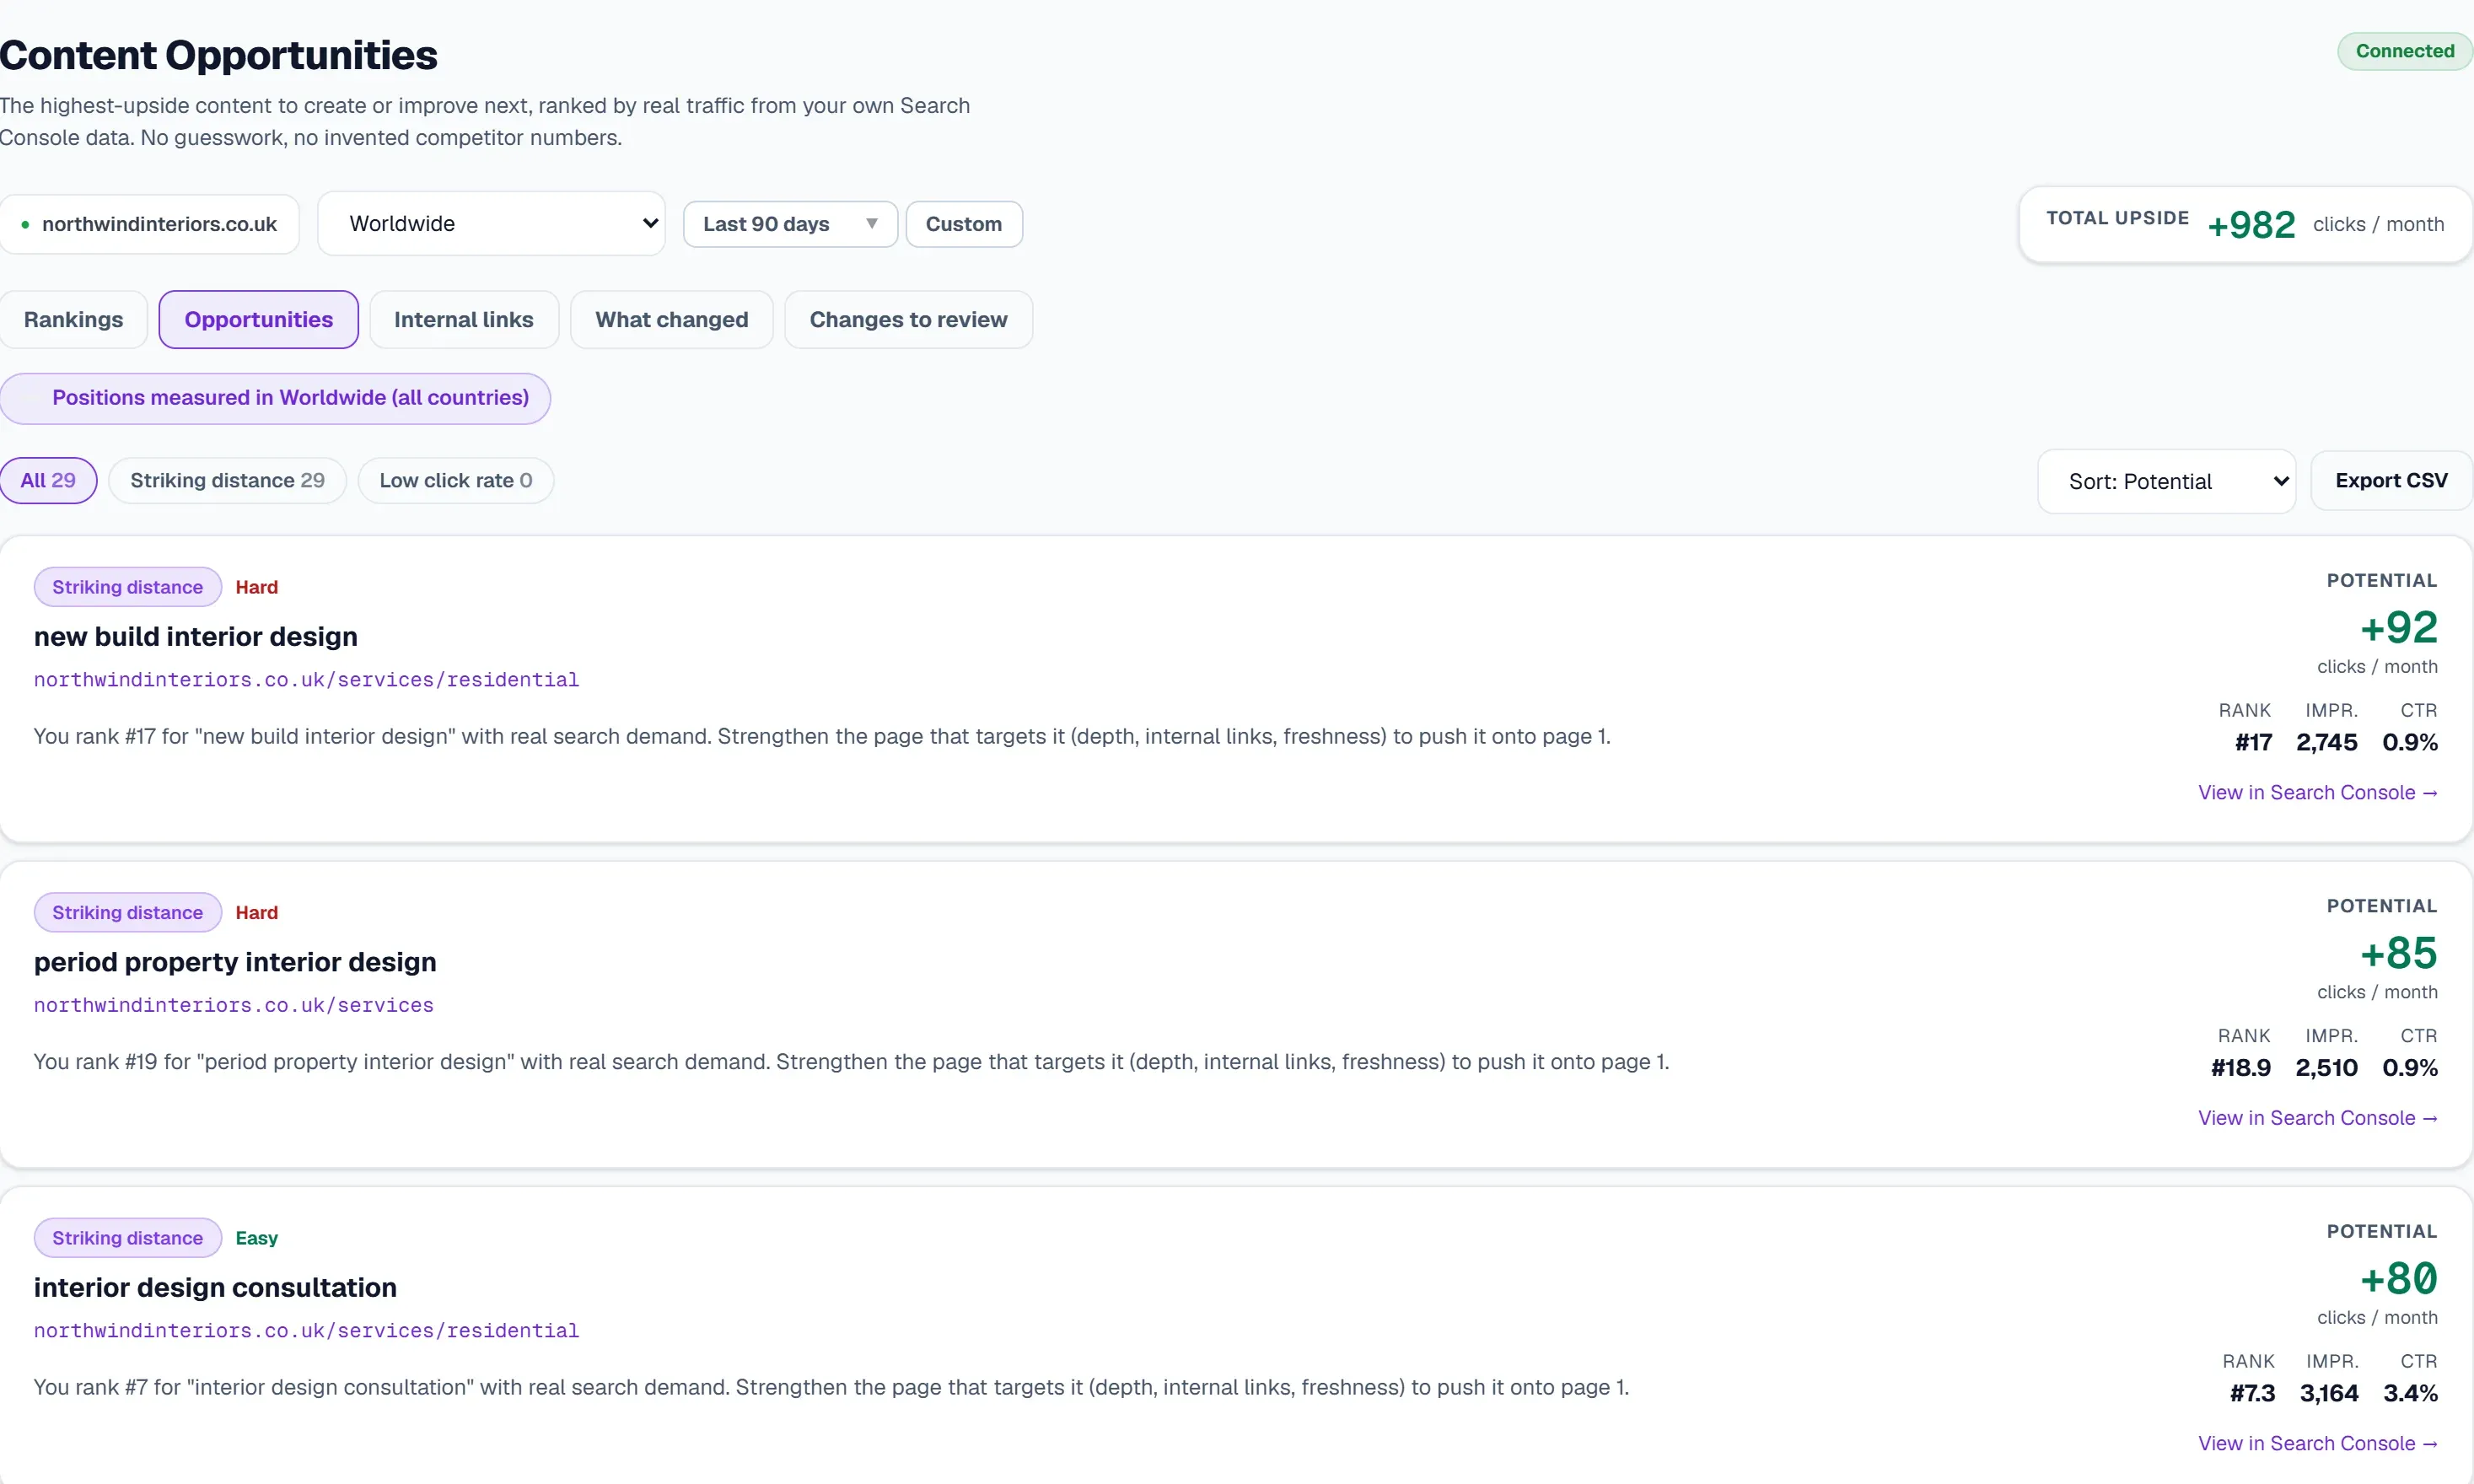Click the #18.9 rank value
Viewport: 2474px width, 1484px height.
[x=2240, y=1068]
